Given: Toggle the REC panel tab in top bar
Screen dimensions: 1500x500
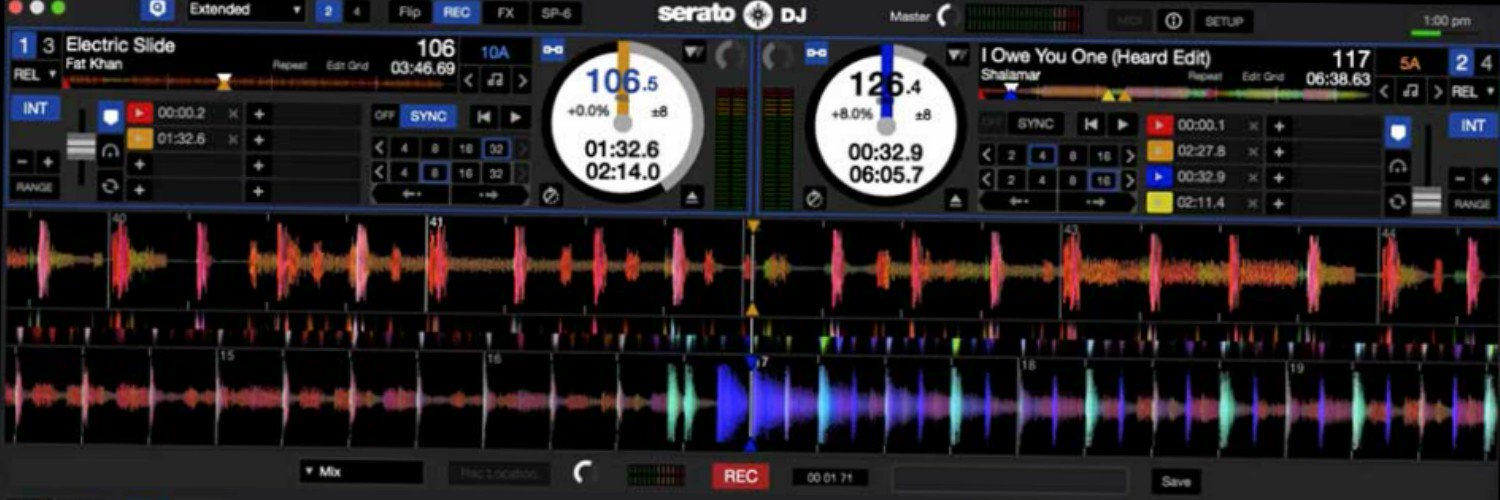Looking at the screenshot, I should 456,13.
